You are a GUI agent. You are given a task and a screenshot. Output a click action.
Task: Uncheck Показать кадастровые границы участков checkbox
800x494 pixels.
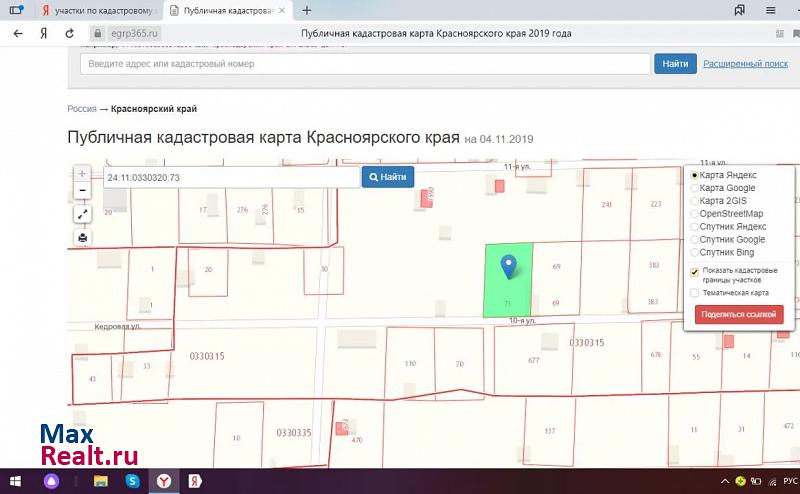[695, 271]
